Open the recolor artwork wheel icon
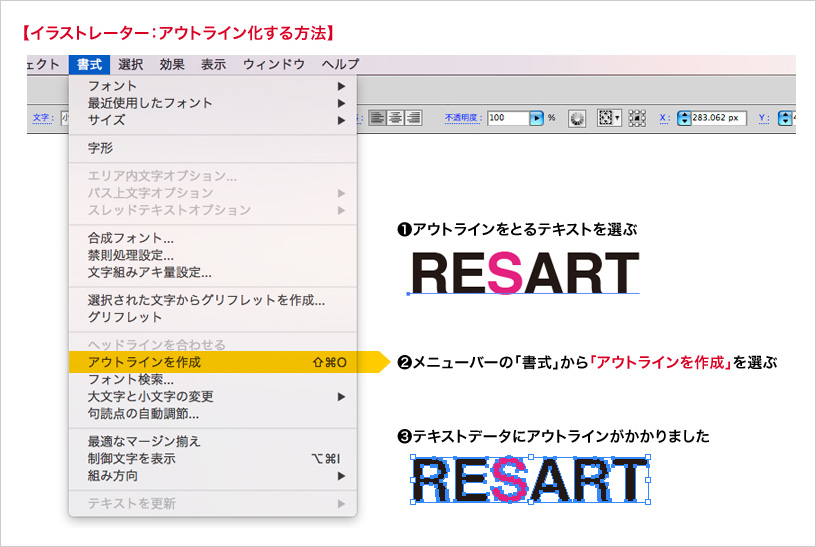Viewport: 816px width, 547px height. point(577,119)
